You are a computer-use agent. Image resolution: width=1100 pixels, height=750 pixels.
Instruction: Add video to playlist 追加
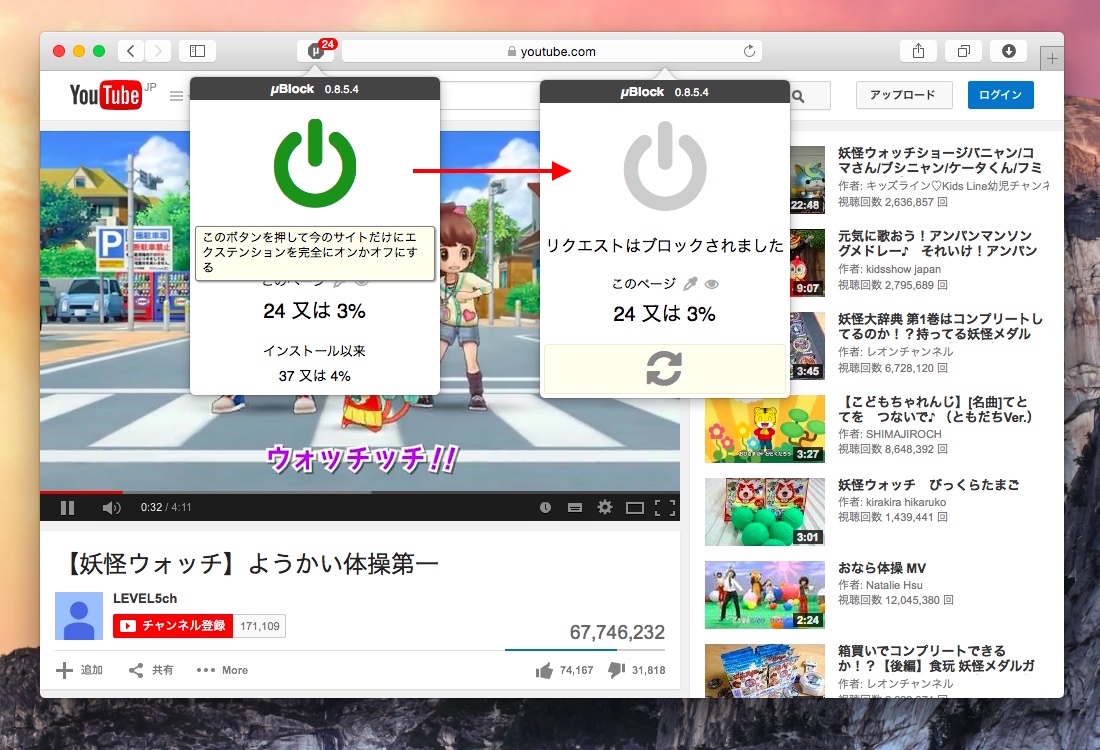(79, 670)
